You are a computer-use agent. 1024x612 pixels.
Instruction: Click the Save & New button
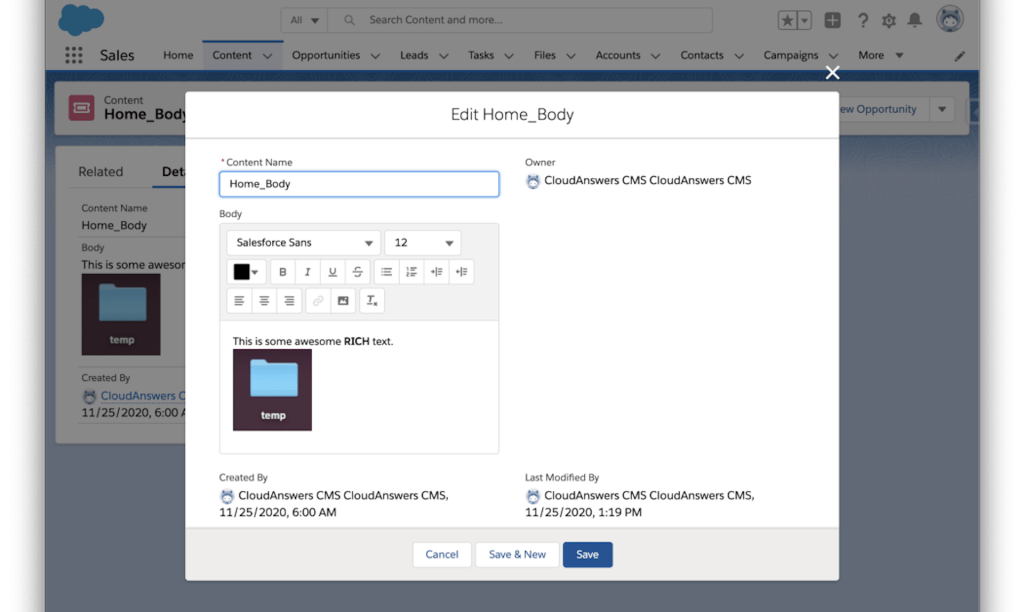pyautogui.click(x=517, y=555)
